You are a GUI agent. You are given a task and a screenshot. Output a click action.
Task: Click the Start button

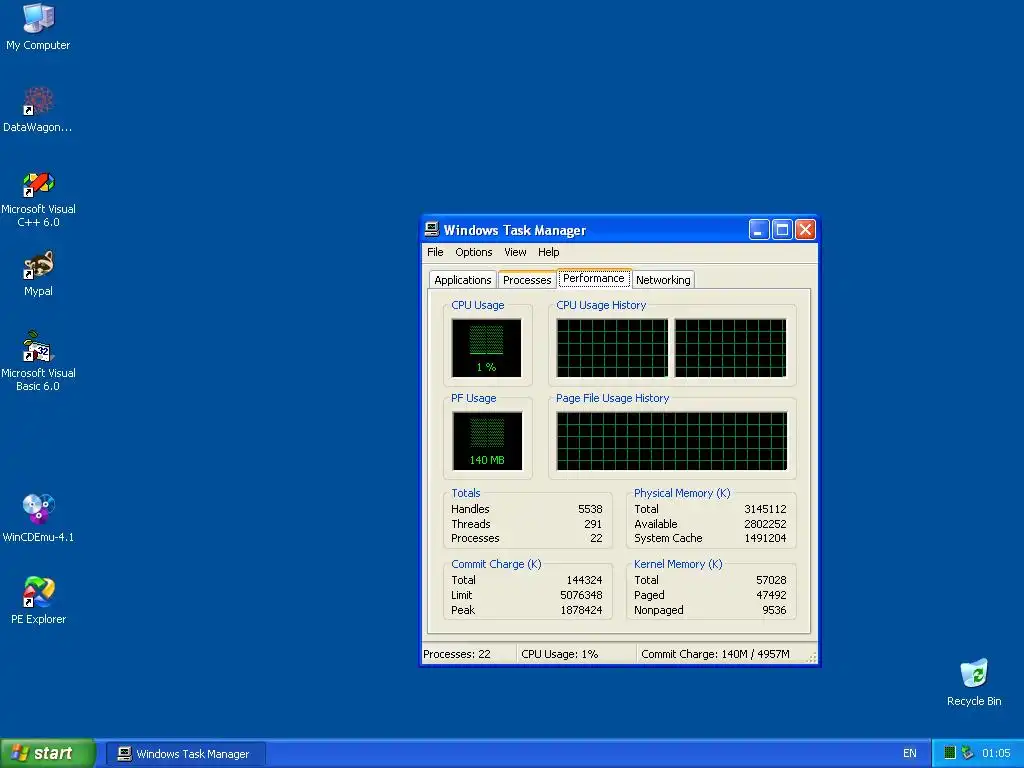48,753
